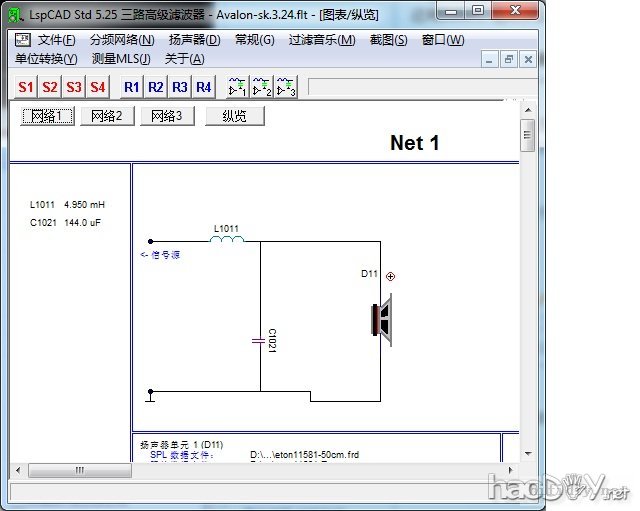The height and width of the screenshot is (511, 640).
Task: Open the 测量MLS(J) menu
Action: coord(121,58)
